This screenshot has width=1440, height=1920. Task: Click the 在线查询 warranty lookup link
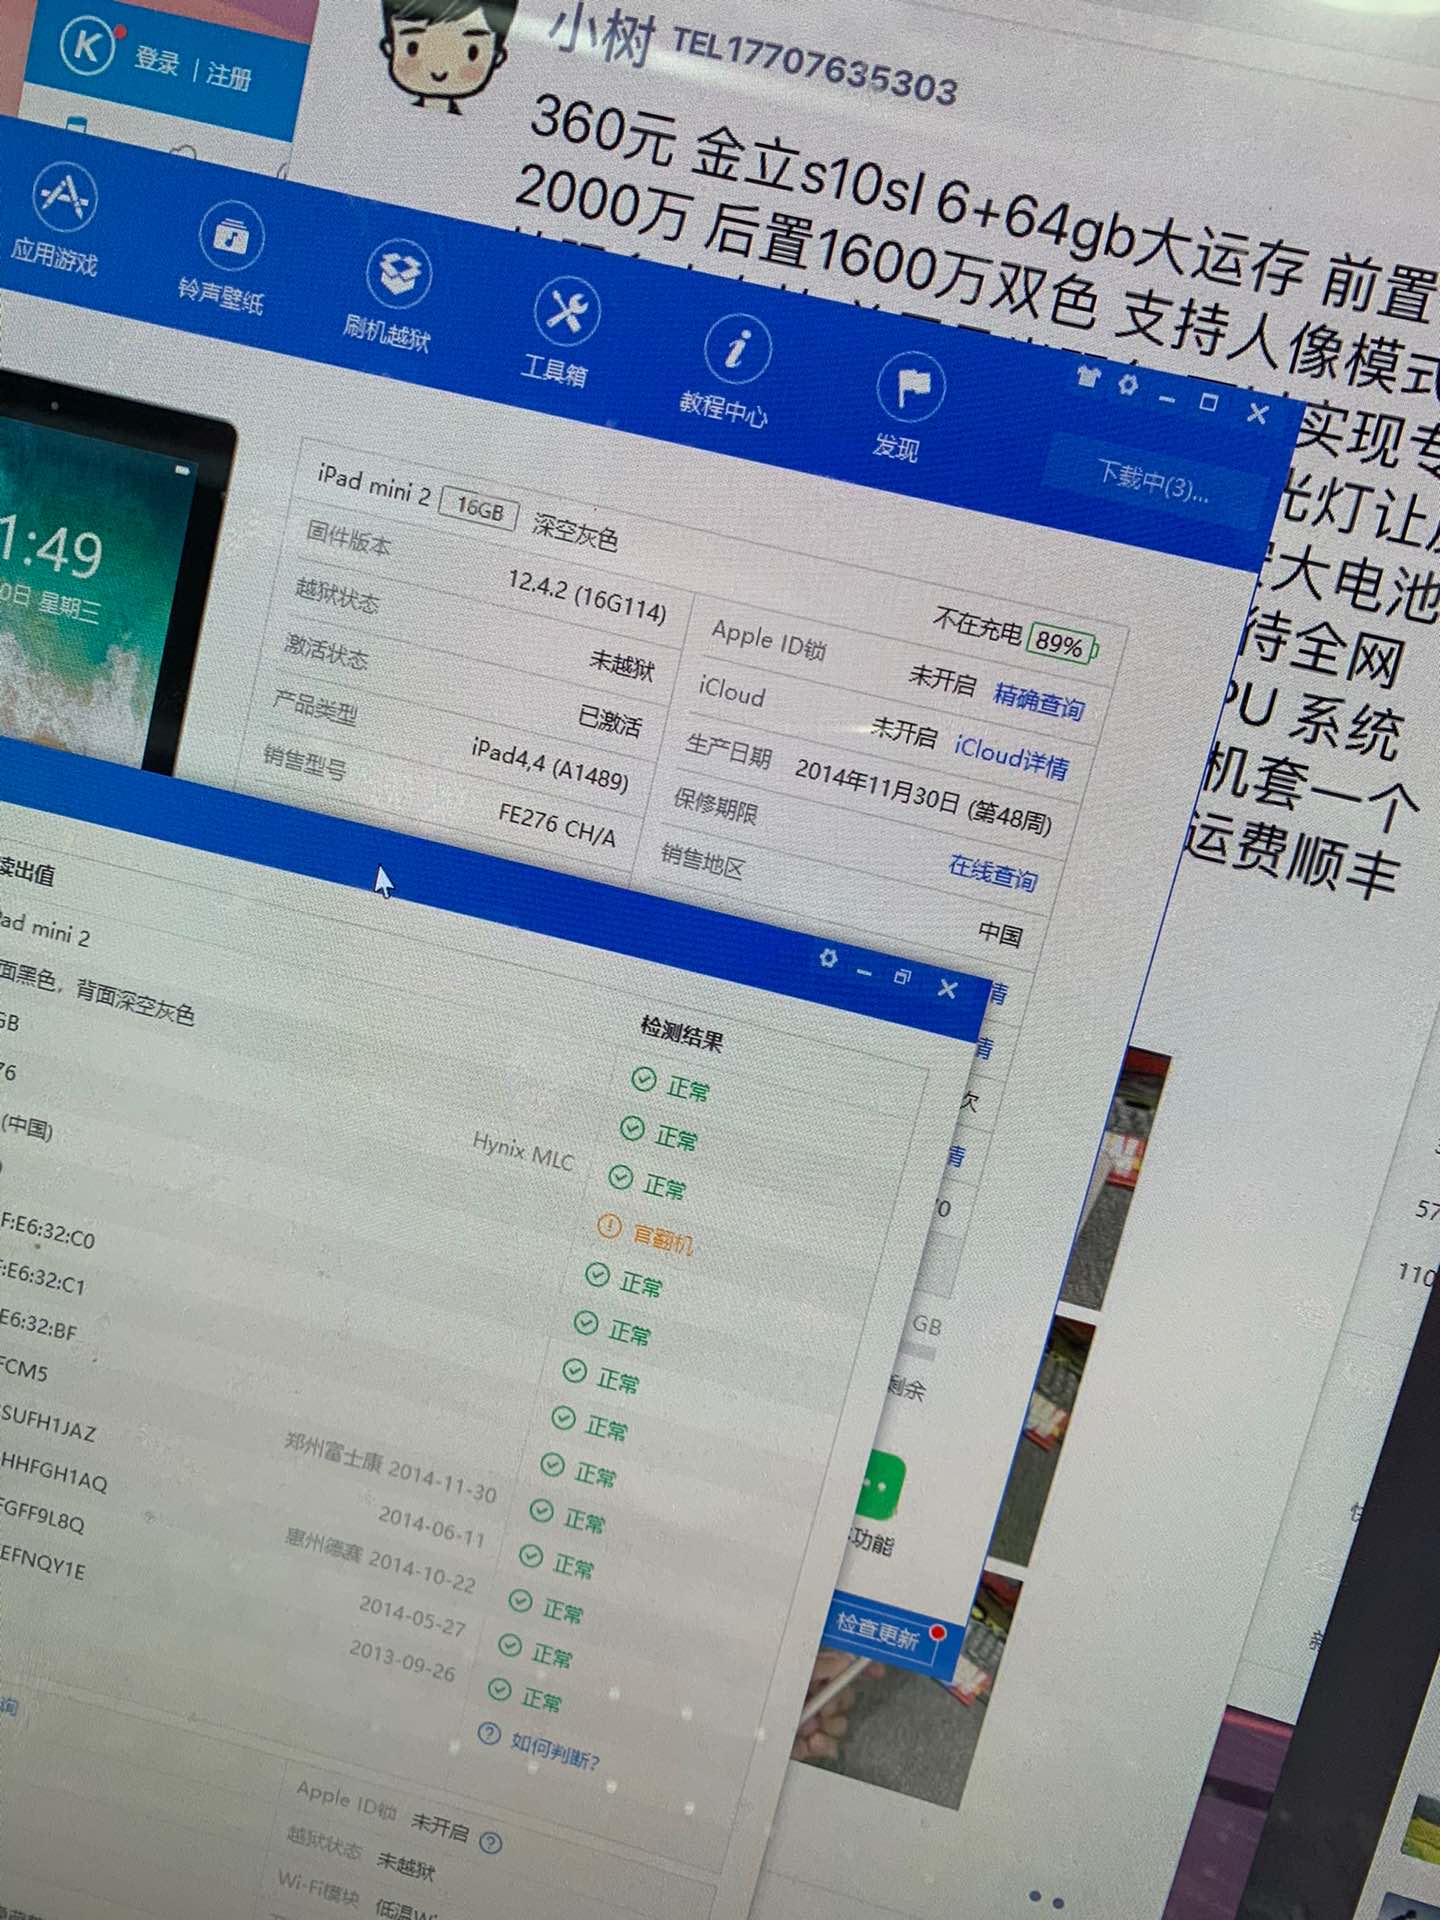(x=993, y=873)
